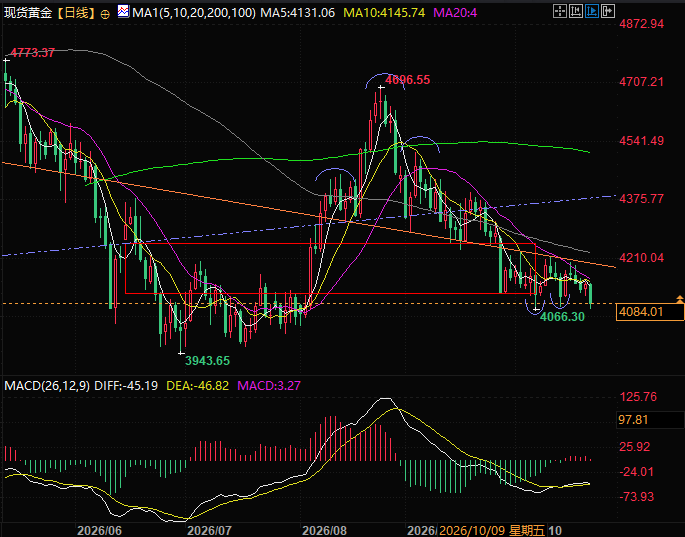Click the 97.81 MACD axis value box

[x=650, y=420]
